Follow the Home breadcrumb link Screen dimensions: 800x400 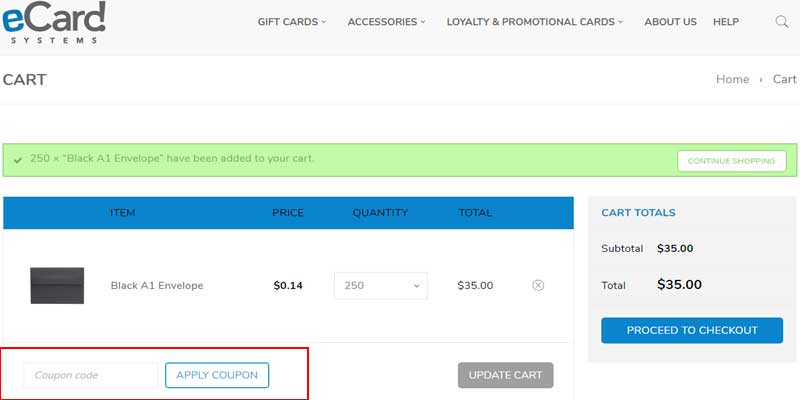point(732,79)
